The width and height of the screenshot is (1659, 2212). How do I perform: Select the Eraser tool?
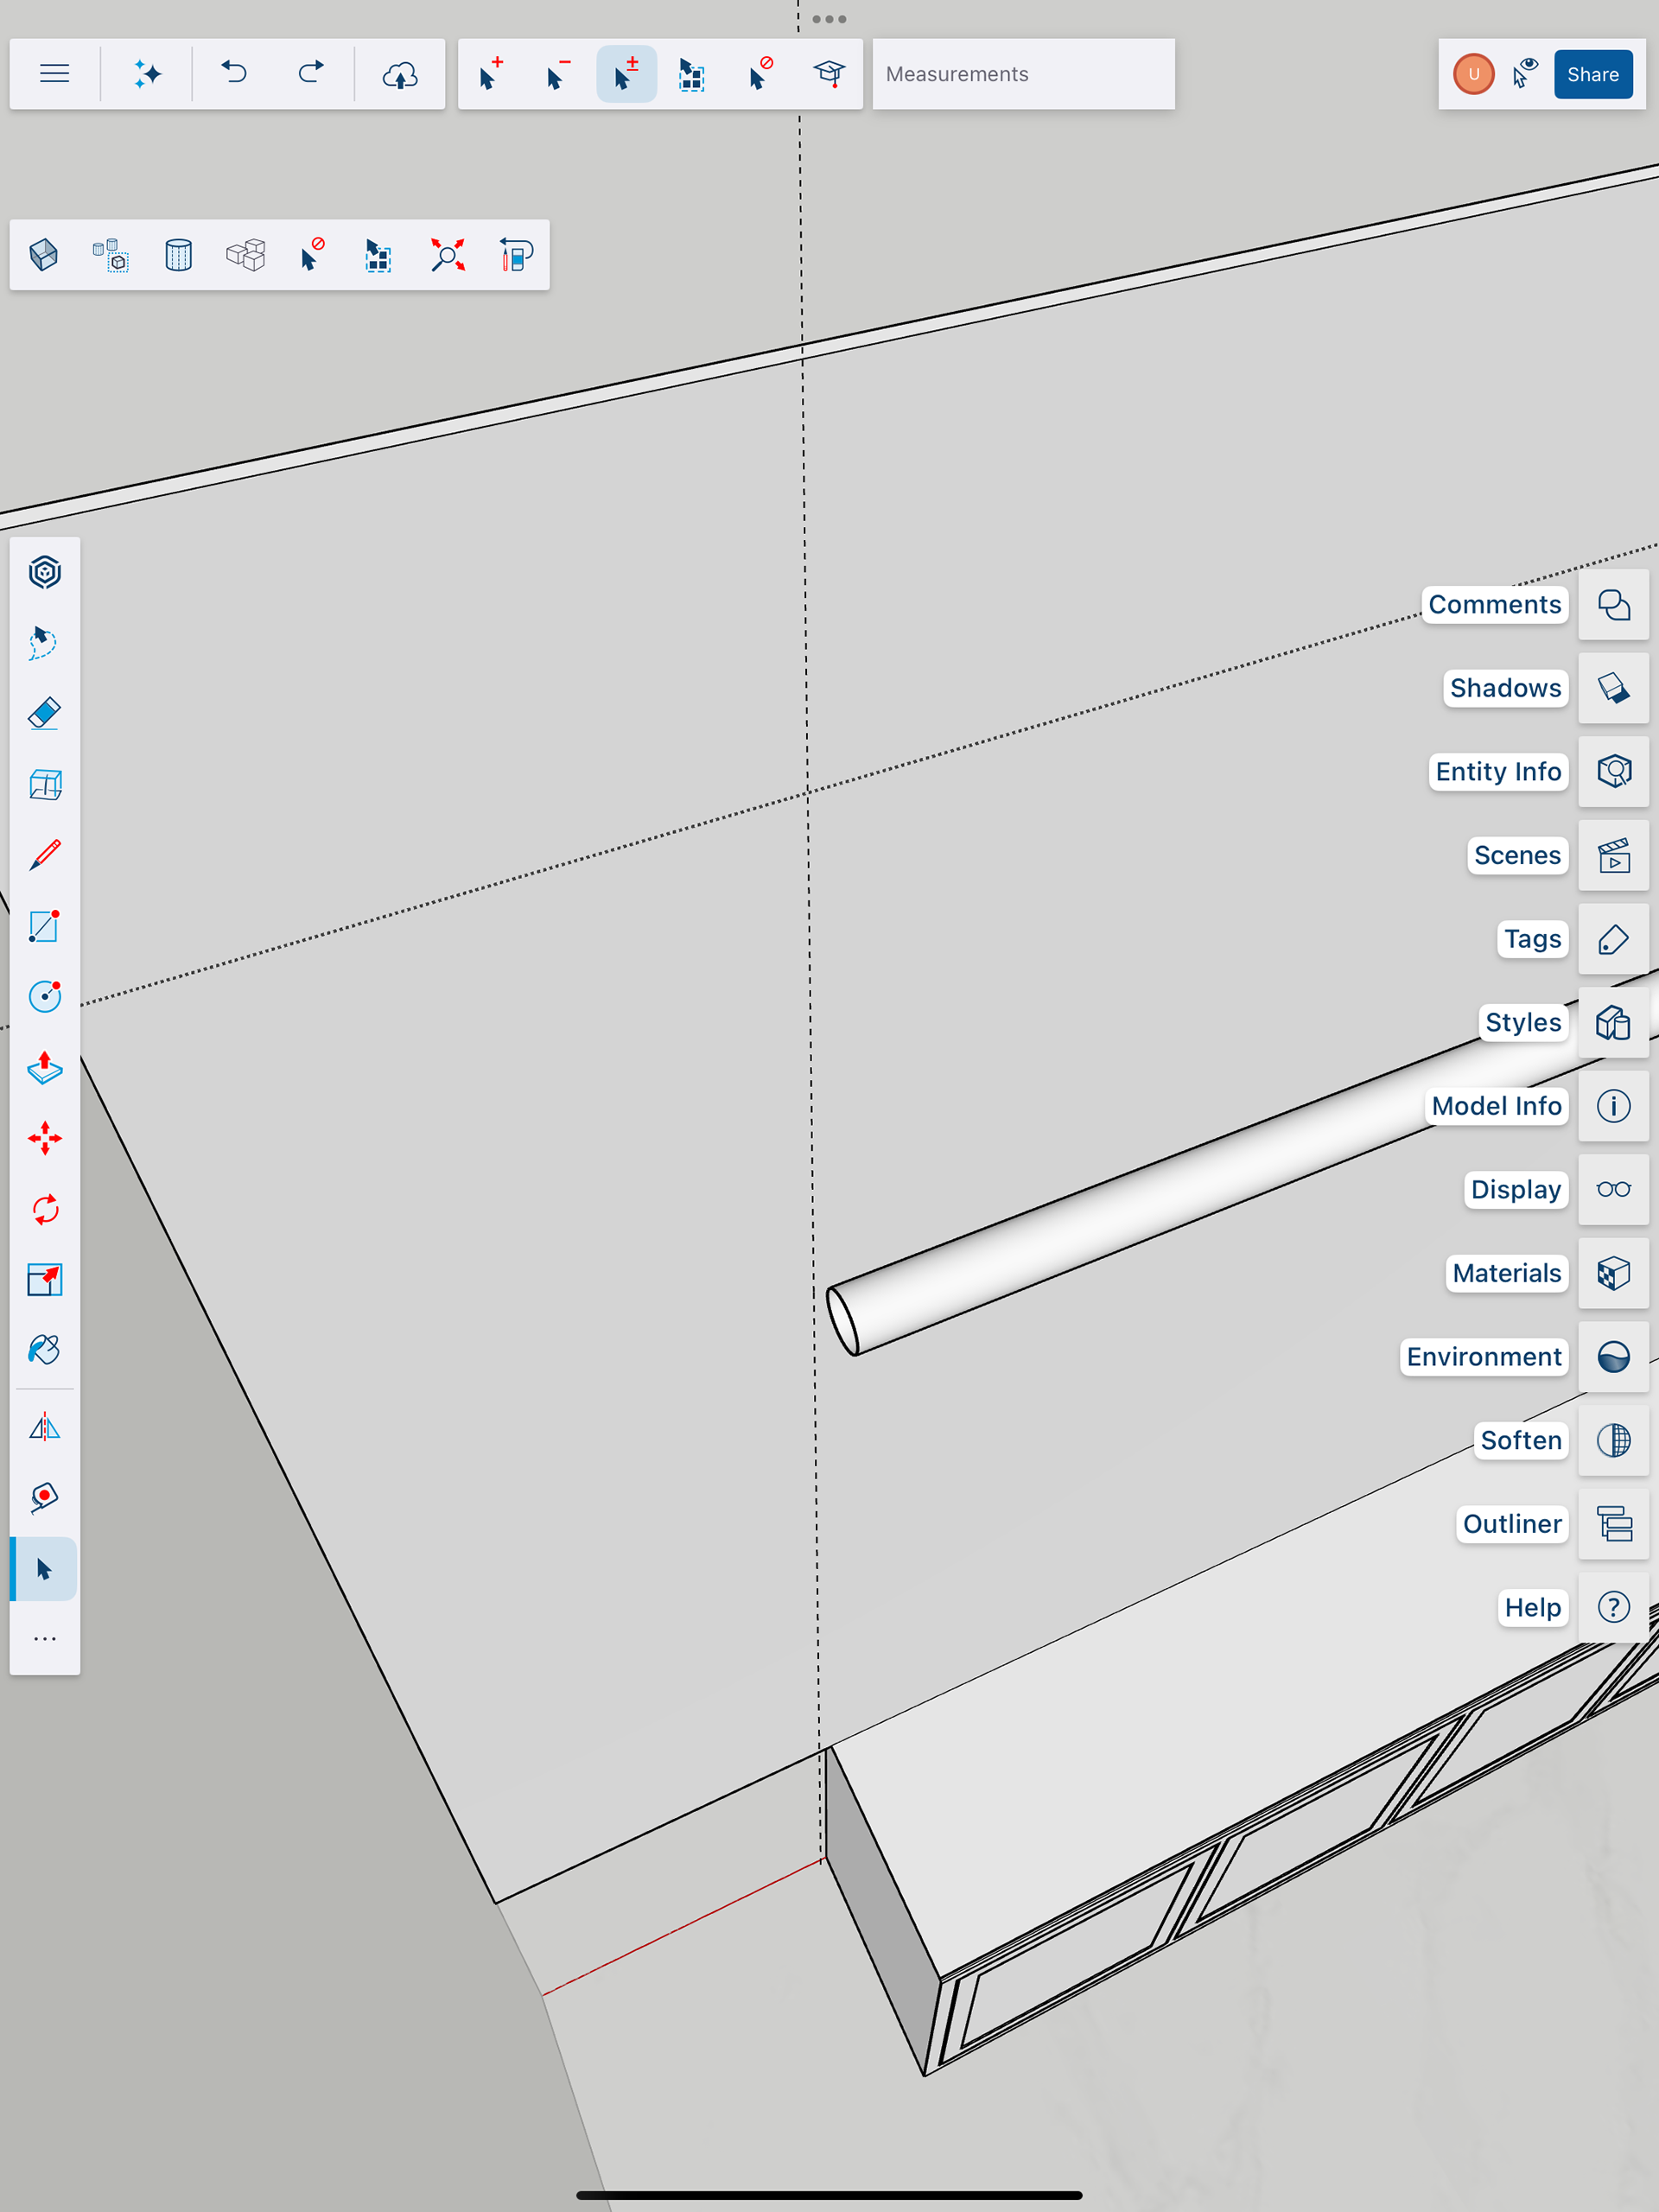tap(45, 714)
